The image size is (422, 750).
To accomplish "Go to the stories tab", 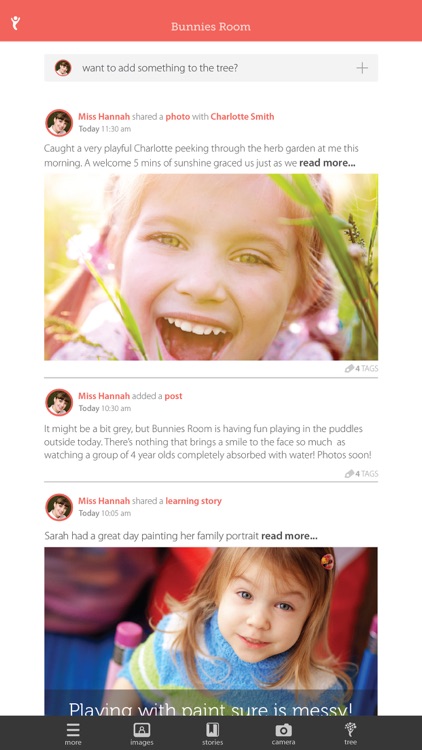I will pyautogui.click(x=212, y=733).
